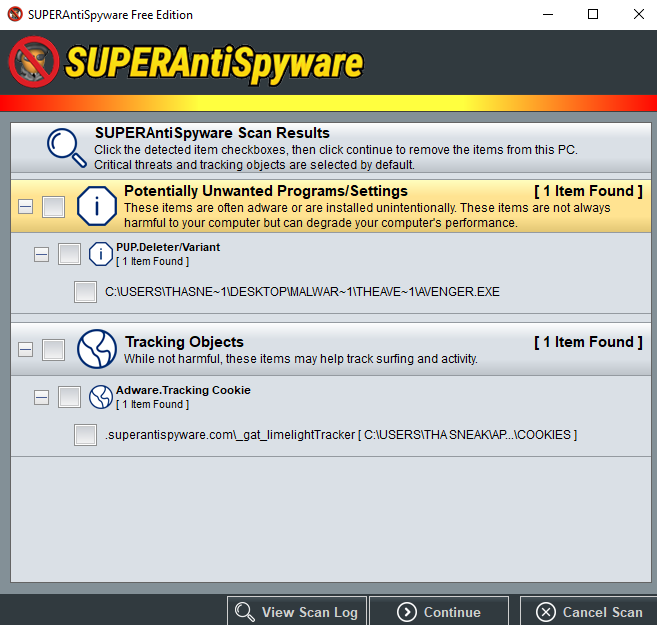Viewport: 657px width, 625px height.
Task: Click the SUPERAntiSpyware Scan Results heading
Action: [212, 133]
